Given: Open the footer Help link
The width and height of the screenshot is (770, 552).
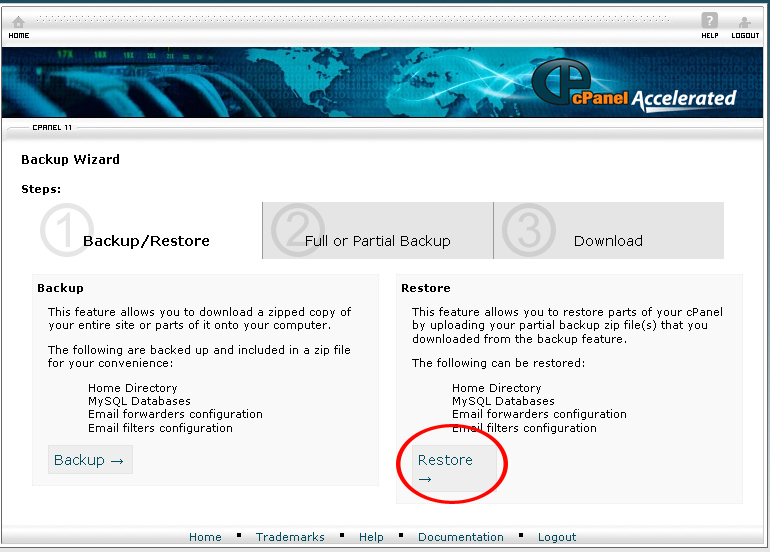Looking at the screenshot, I should click(371, 537).
